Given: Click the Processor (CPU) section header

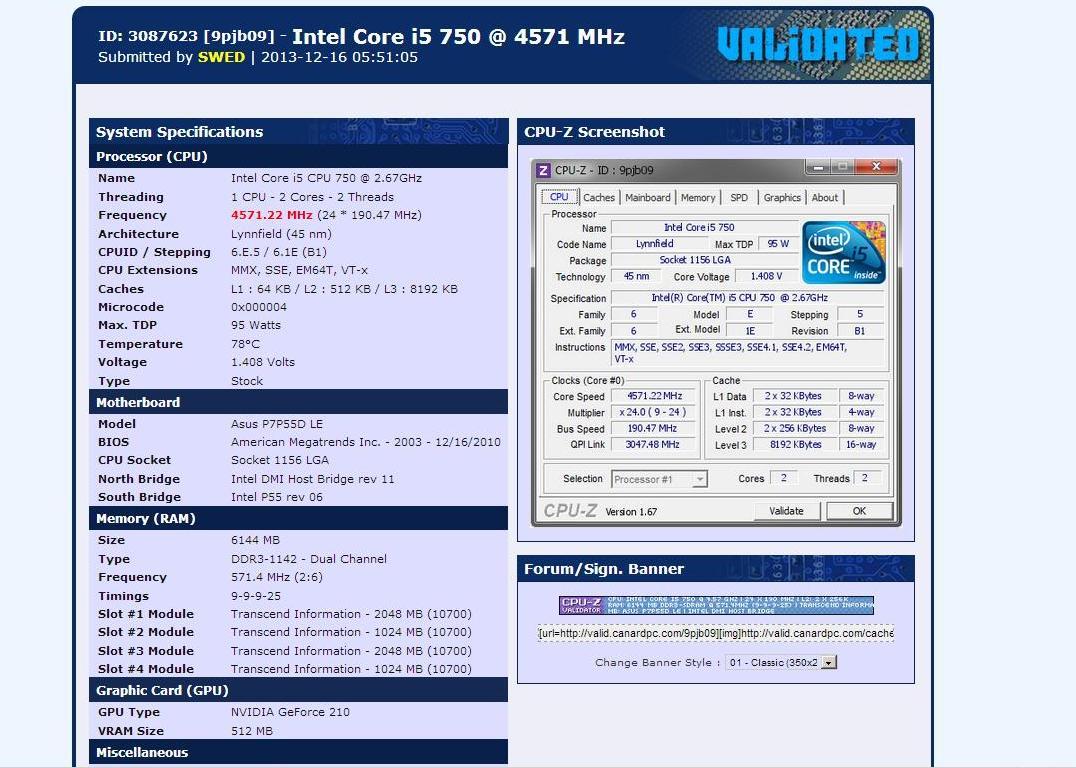Looking at the screenshot, I should (299, 156).
